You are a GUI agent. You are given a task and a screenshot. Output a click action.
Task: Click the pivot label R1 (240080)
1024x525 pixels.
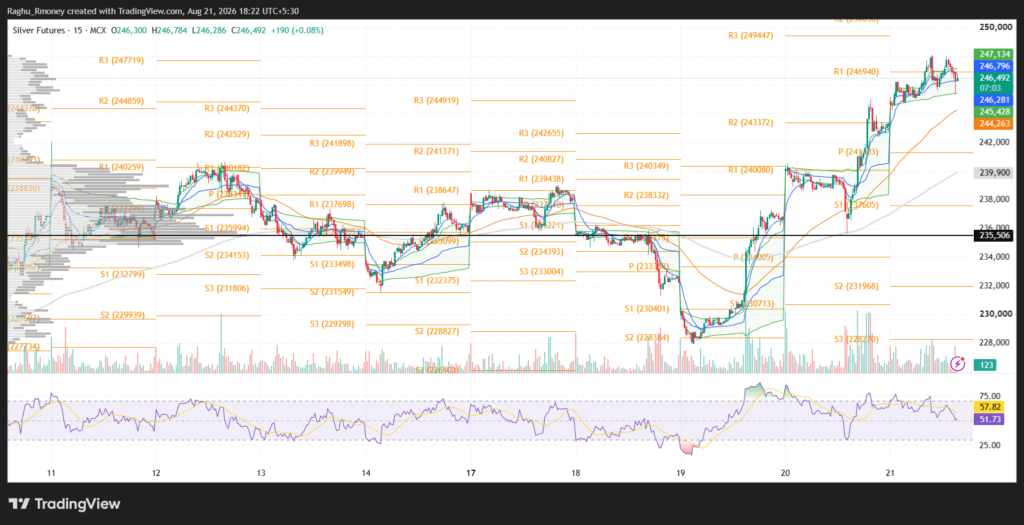[x=751, y=170]
